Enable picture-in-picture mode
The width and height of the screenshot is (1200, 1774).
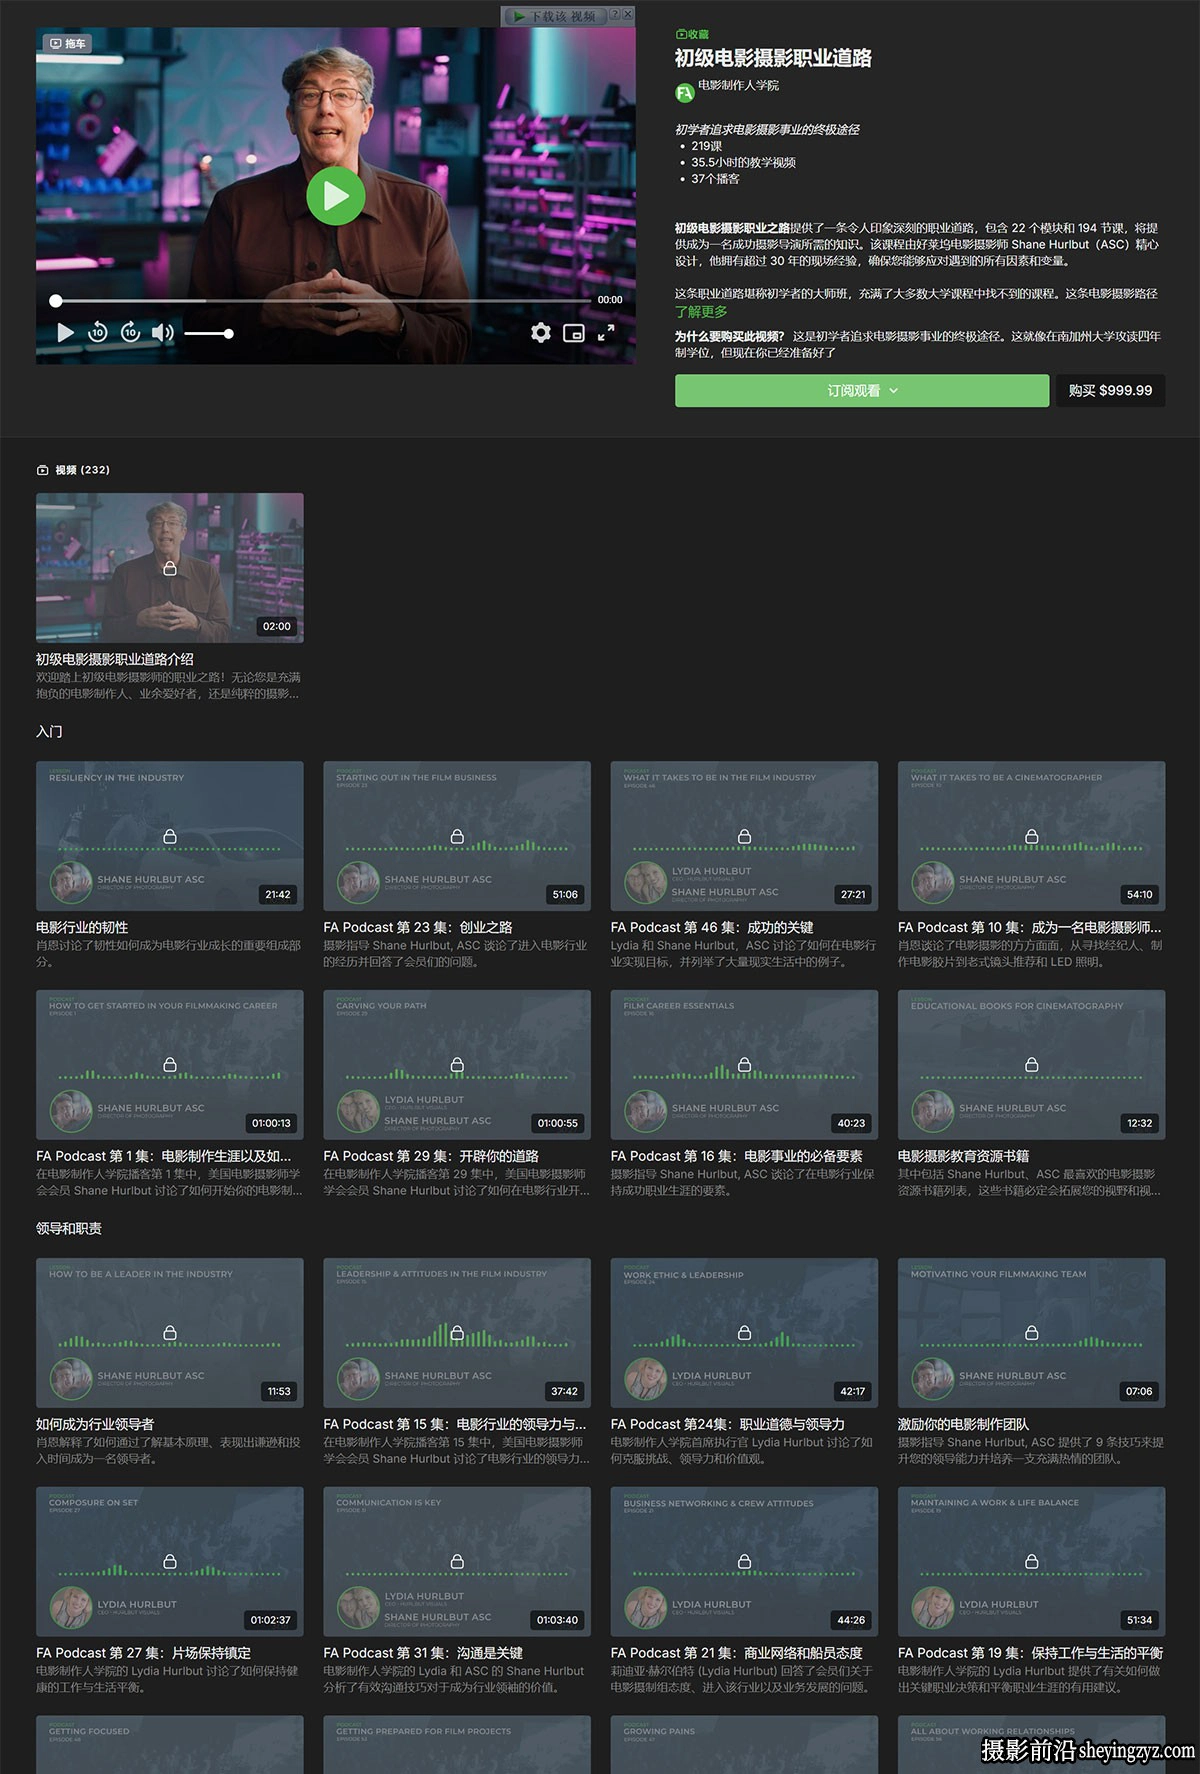574,333
